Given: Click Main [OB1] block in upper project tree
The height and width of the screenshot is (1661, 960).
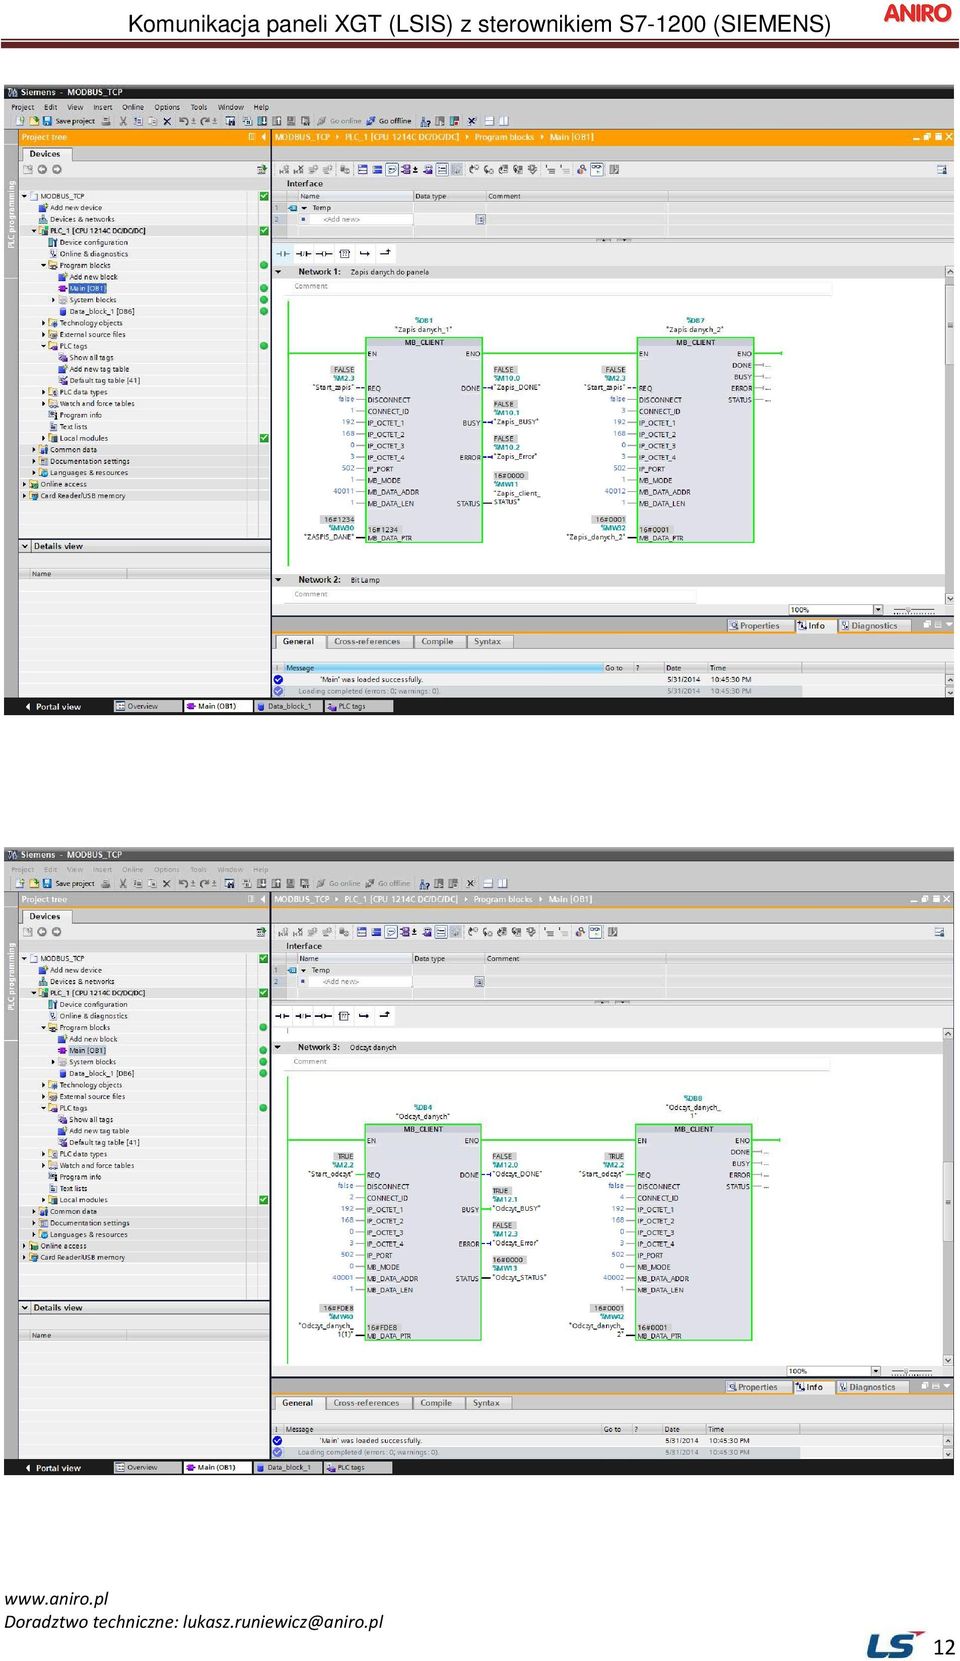Looking at the screenshot, I should pos(87,288).
